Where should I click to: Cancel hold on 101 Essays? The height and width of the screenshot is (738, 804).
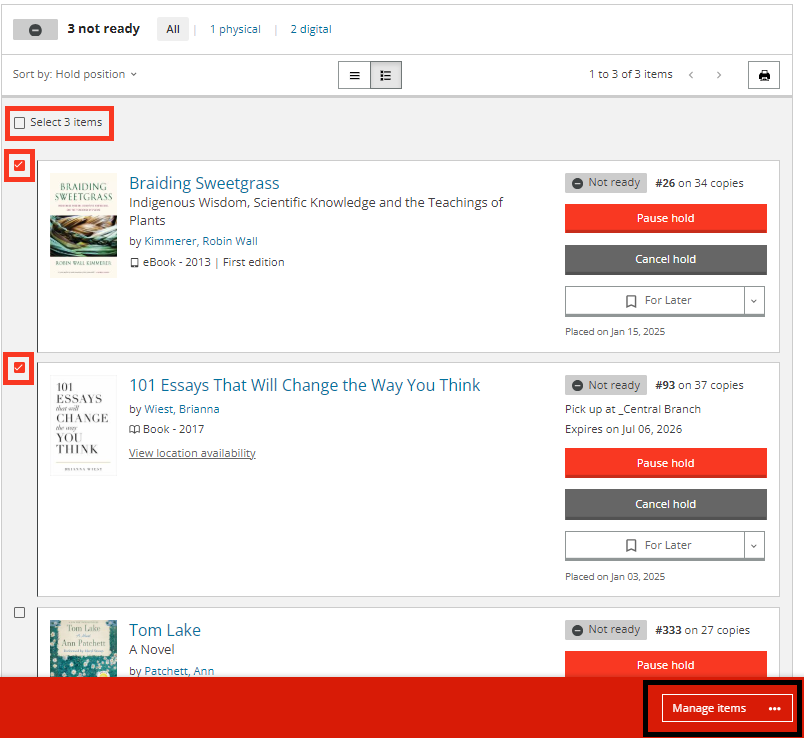pyautogui.click(x=666, y=504)
